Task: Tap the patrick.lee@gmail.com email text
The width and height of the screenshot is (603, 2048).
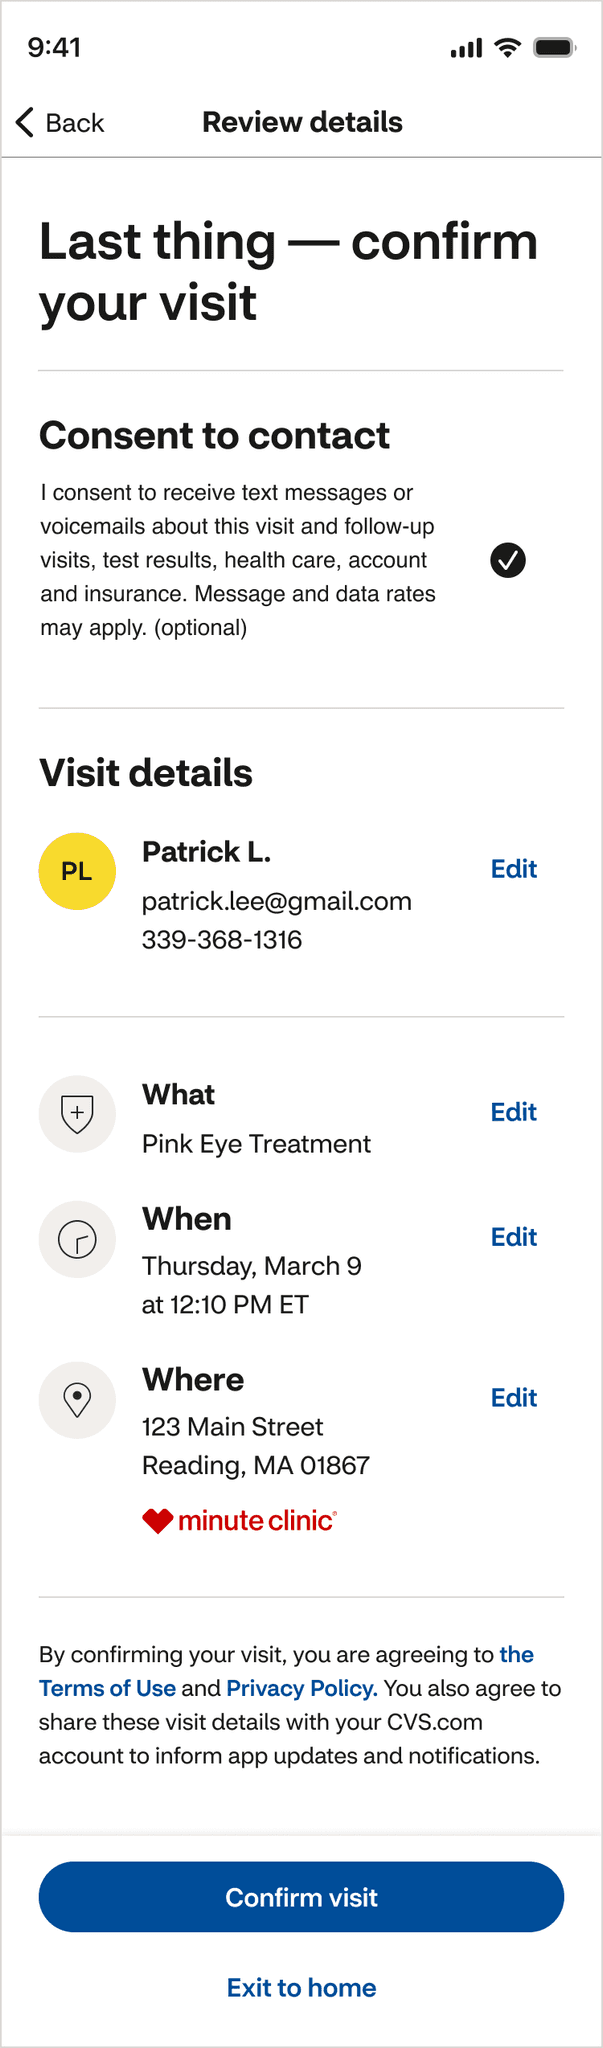Action: 277,901
